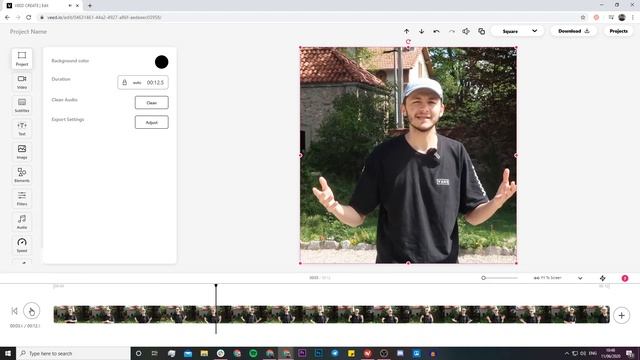Add a new clip with plus button
The width and height of the screenshot is (640, 360).
pyautogui.click(x=621, y=315)
